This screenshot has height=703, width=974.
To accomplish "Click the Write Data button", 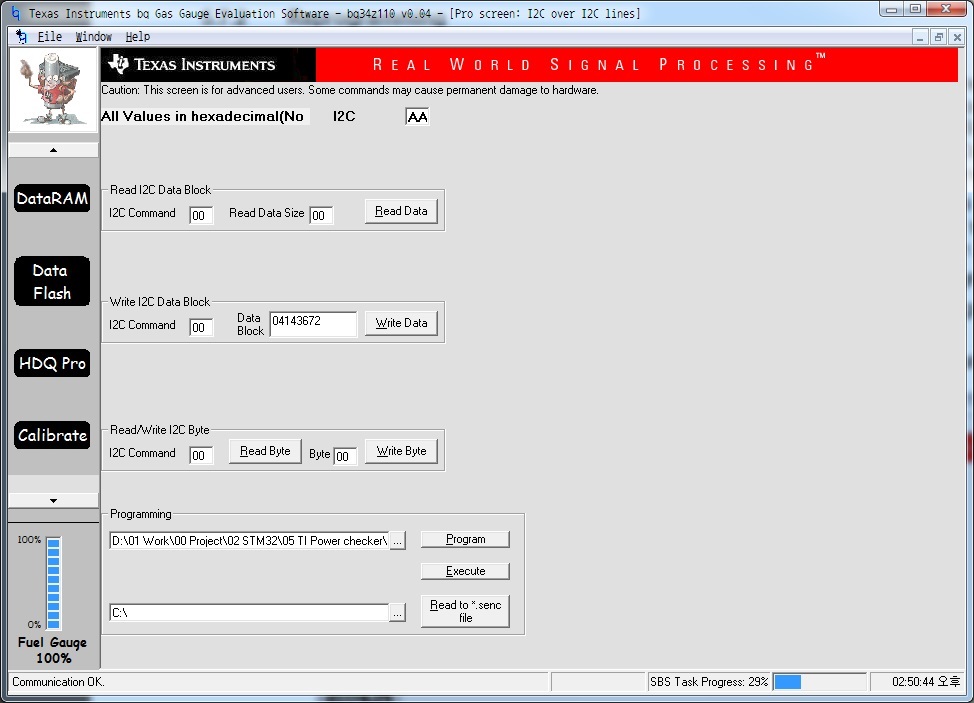I will click(401, 323).
